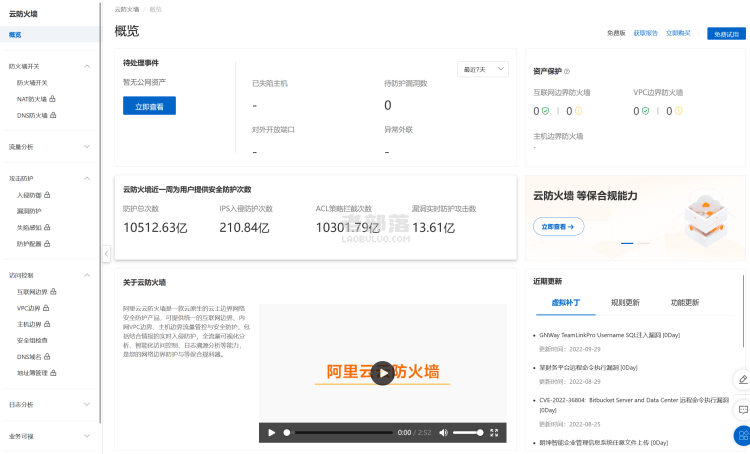Screen dimensions: 750x454
Task: Click the lock icon beside 入侵防御
Action: pyautogui.click(x=47, y=195)
